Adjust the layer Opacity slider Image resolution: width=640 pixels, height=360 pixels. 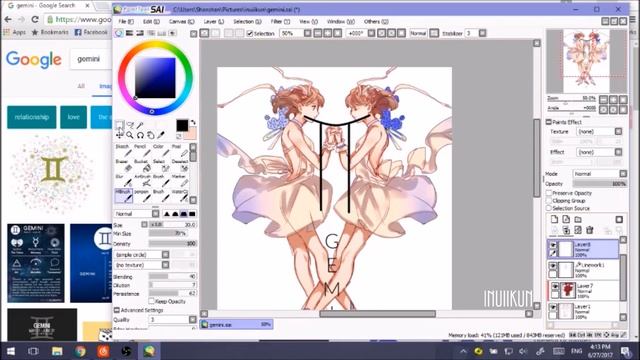pyautogui.click(x=600, y=184)
